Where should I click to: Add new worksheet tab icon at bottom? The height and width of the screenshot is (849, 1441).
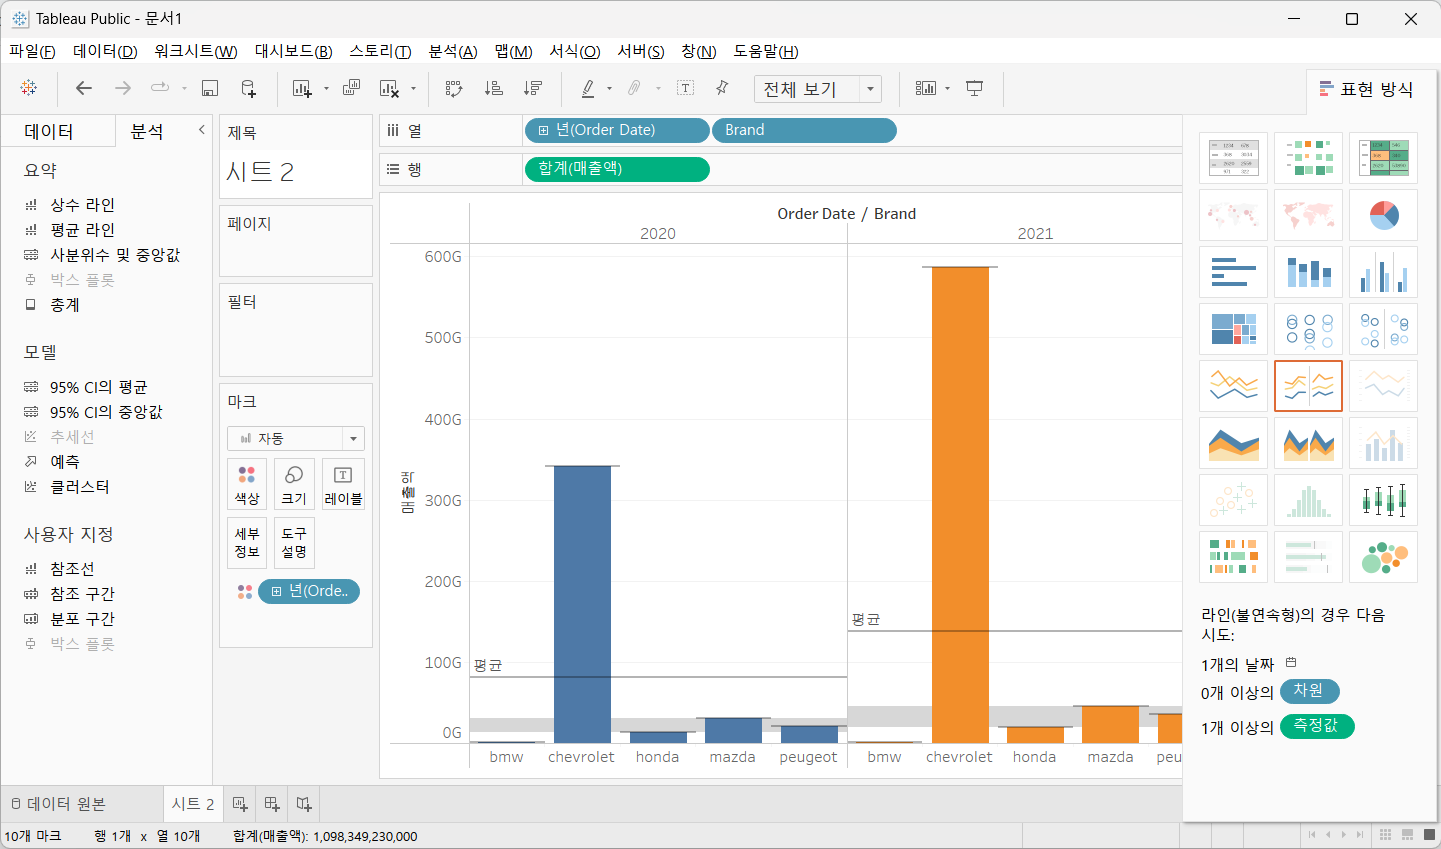click(240, 804)
